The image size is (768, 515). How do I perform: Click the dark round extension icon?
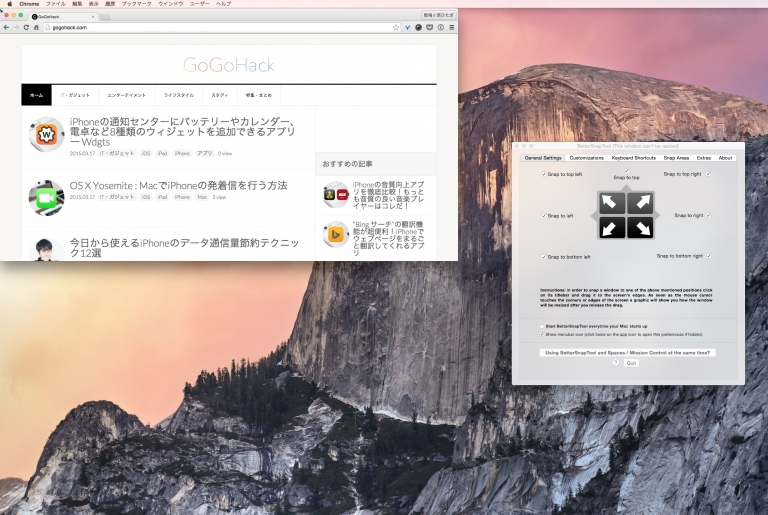click(418, 27)
